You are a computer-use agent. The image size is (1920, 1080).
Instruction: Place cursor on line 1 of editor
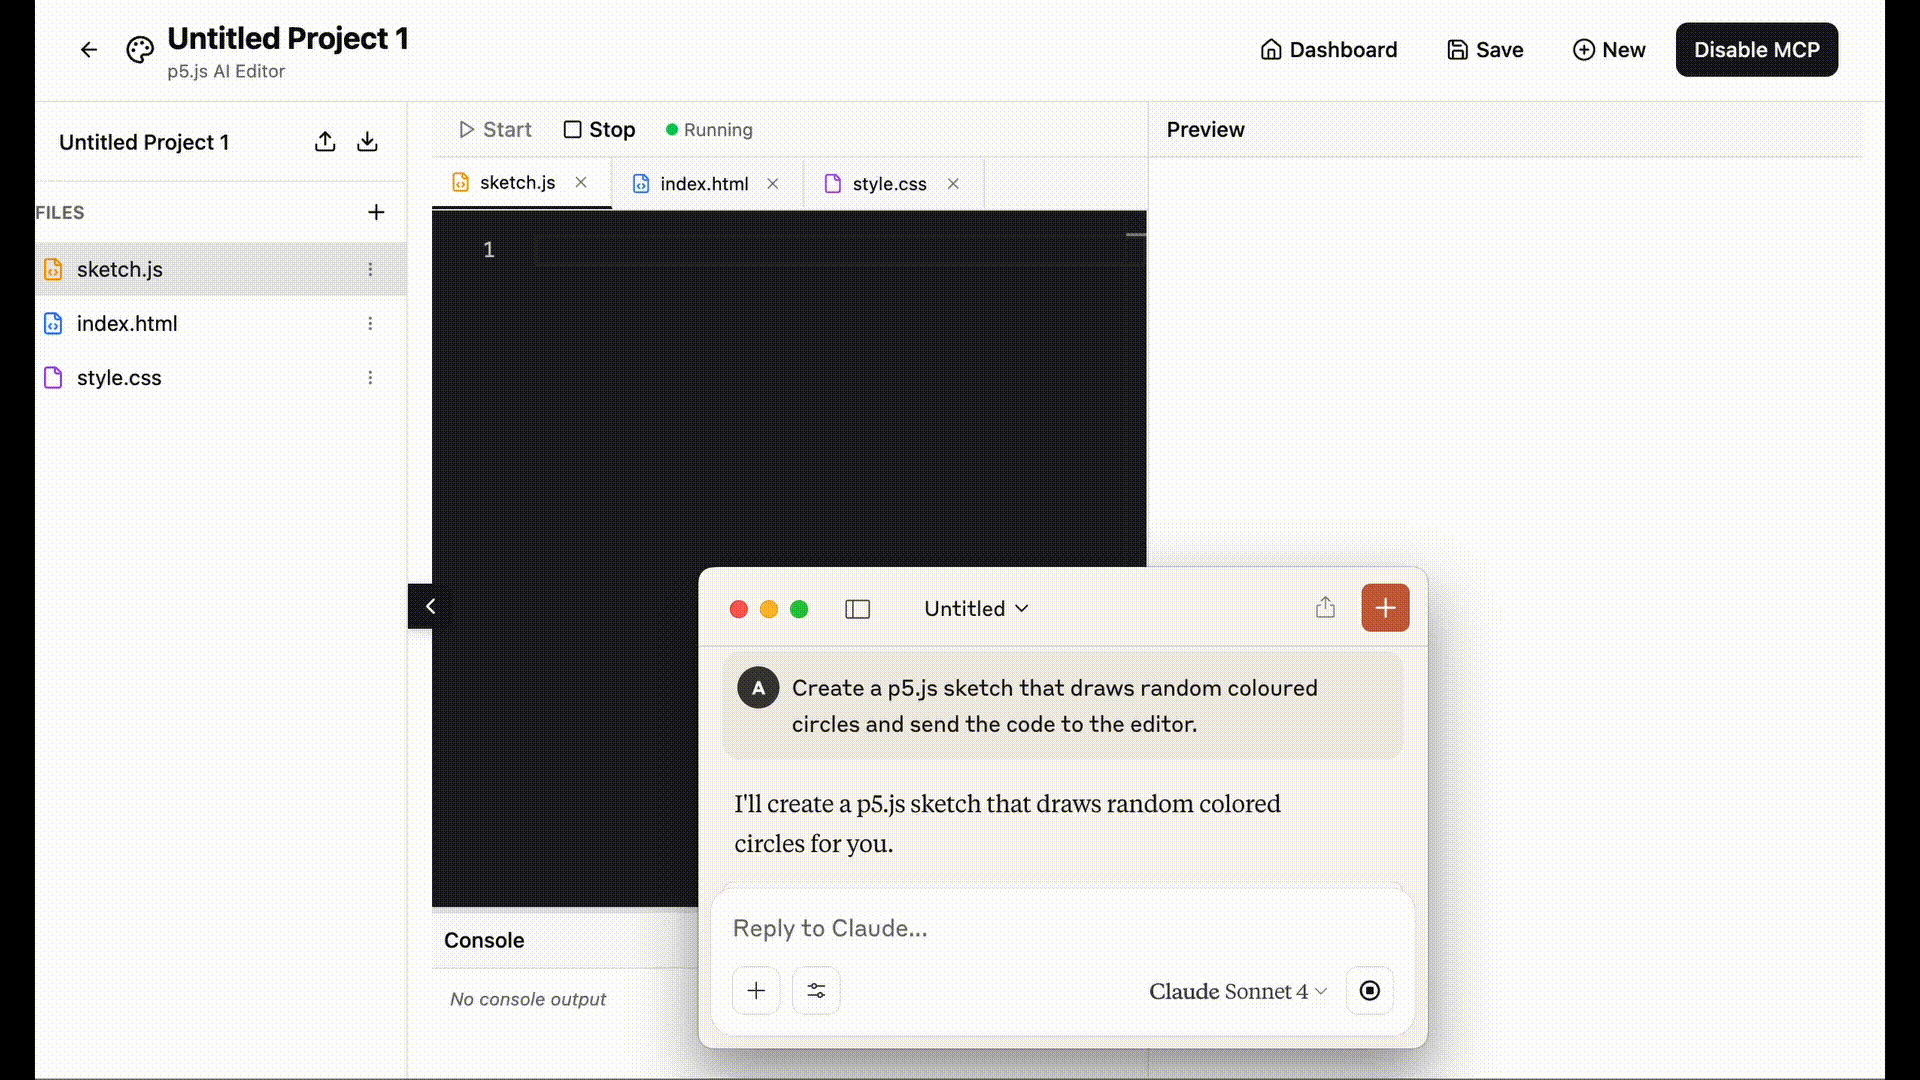[x=838, y=250]
